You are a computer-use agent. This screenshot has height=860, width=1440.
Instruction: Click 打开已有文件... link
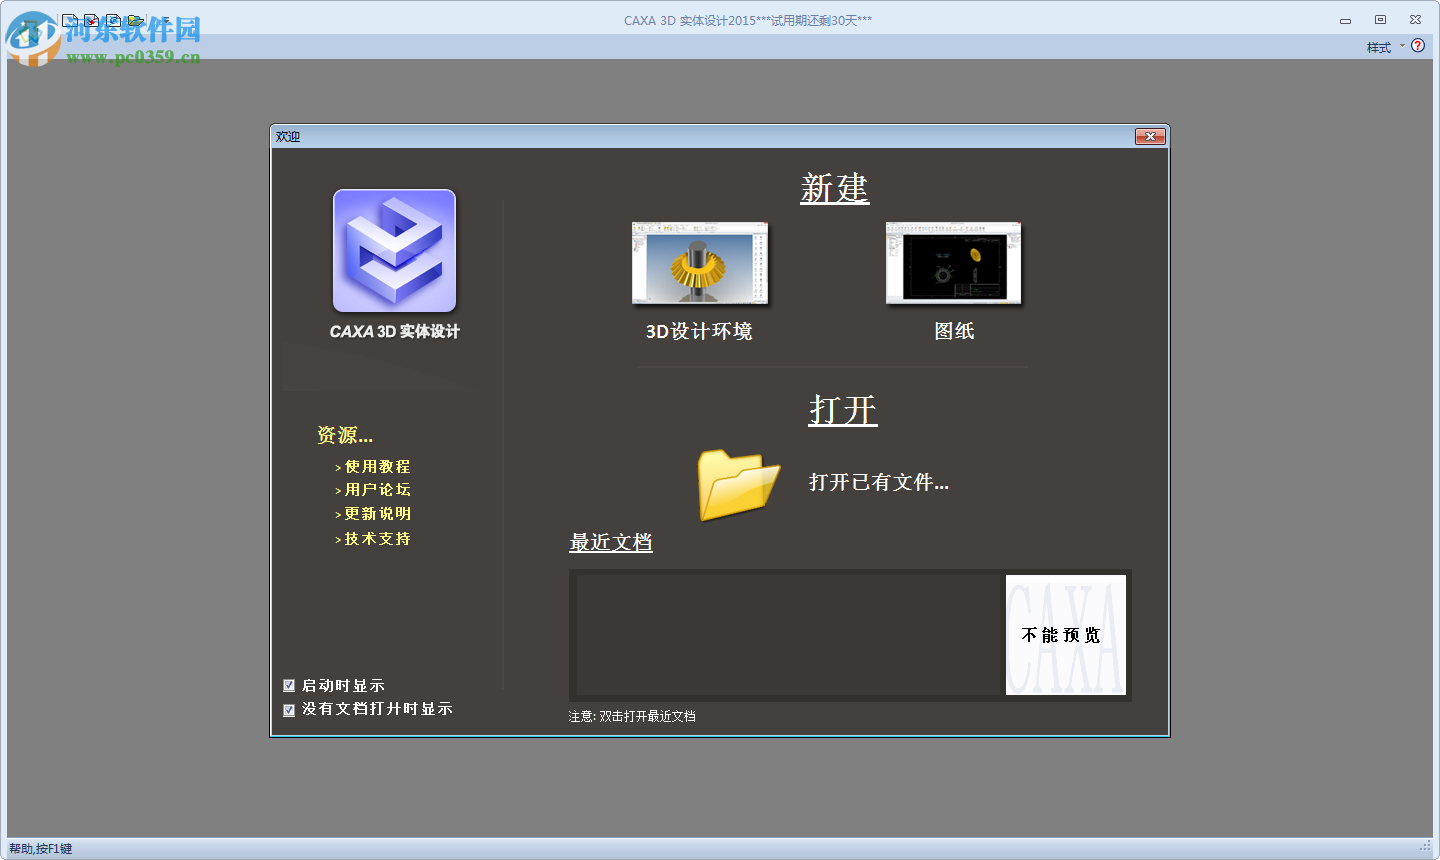point(879,482)
